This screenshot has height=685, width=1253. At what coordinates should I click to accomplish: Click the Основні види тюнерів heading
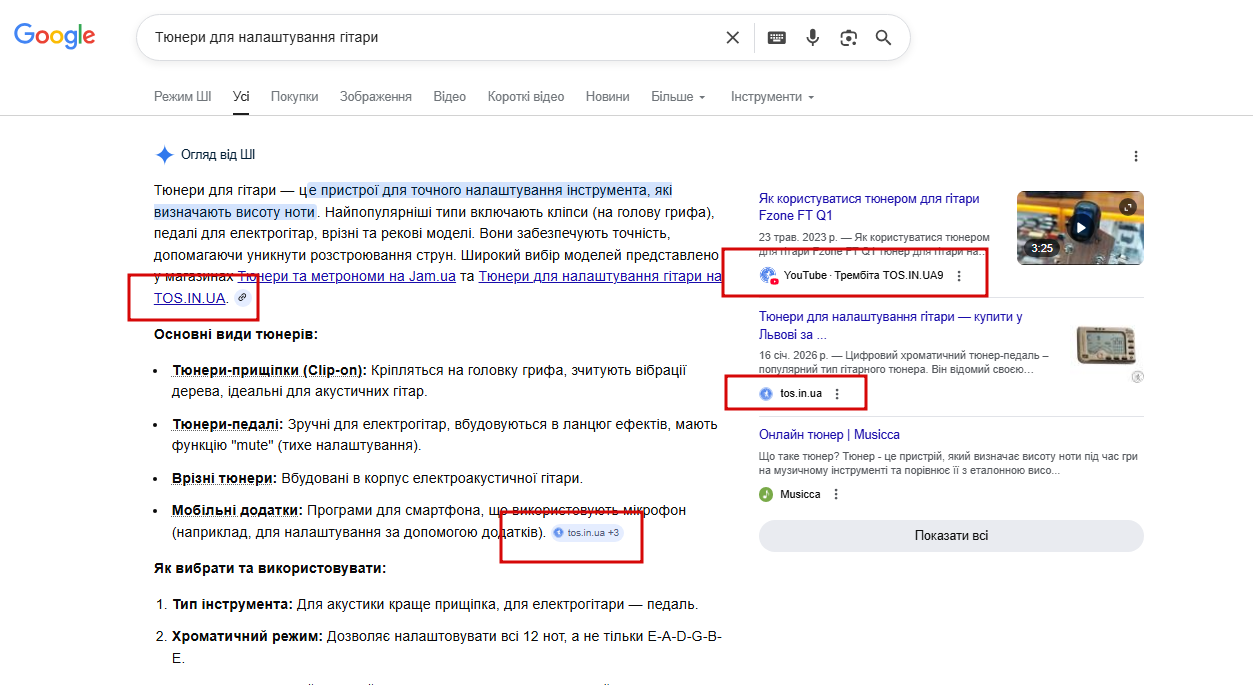click(236, 334)
